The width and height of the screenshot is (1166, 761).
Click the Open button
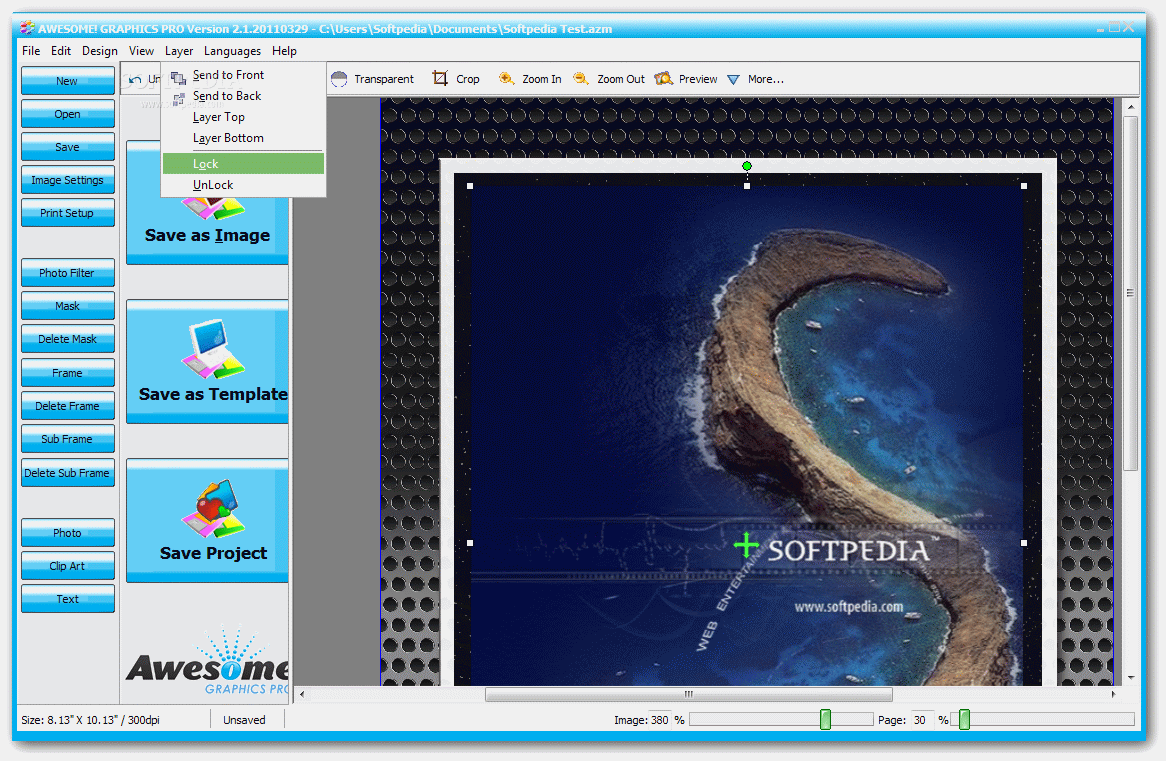coord(68,114)
